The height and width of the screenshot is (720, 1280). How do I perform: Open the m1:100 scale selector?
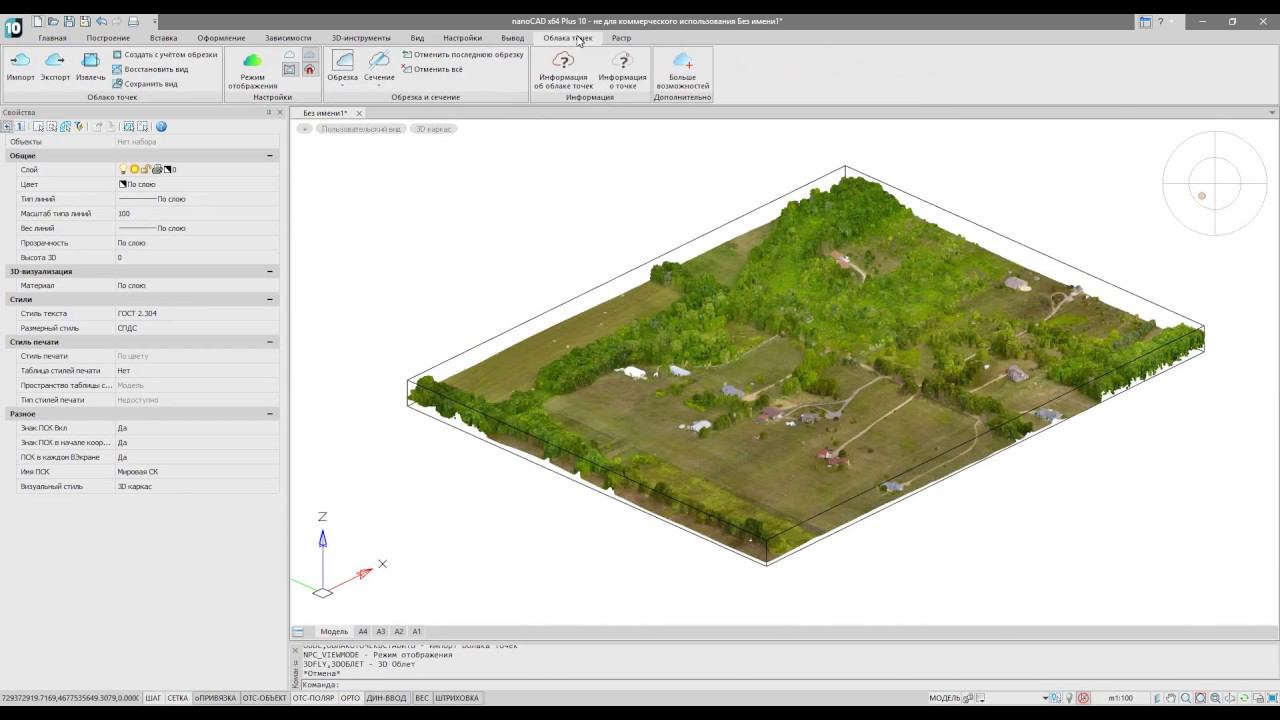1120,698
